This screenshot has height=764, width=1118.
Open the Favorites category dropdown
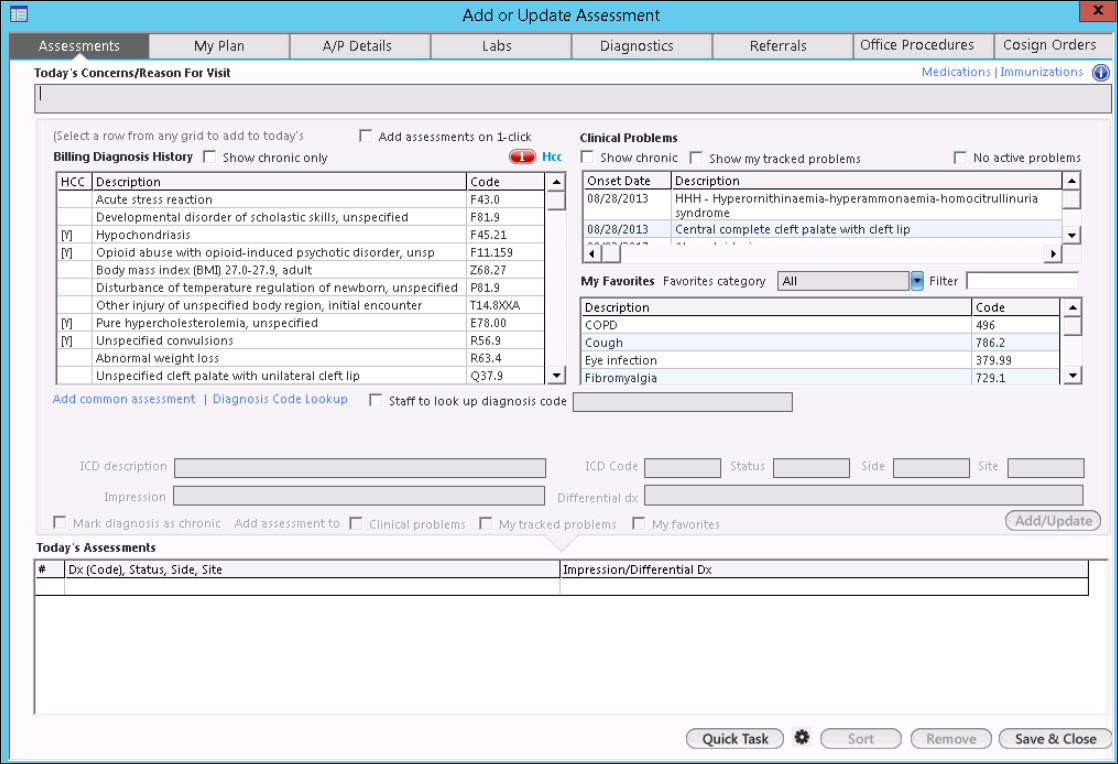click(x=917, y=281)
